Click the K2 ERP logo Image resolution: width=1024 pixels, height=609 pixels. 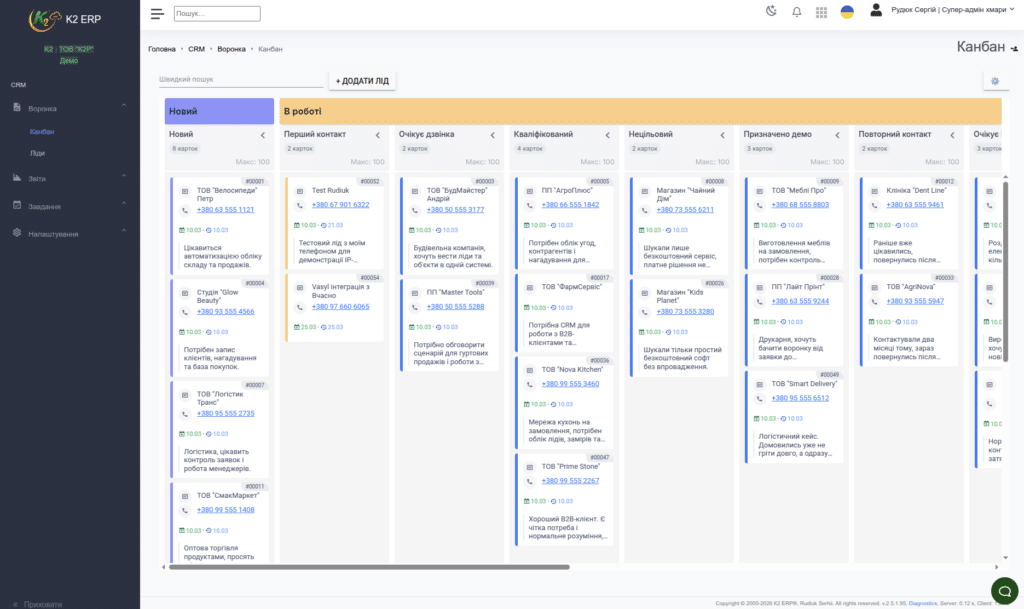tap(65, 20)
